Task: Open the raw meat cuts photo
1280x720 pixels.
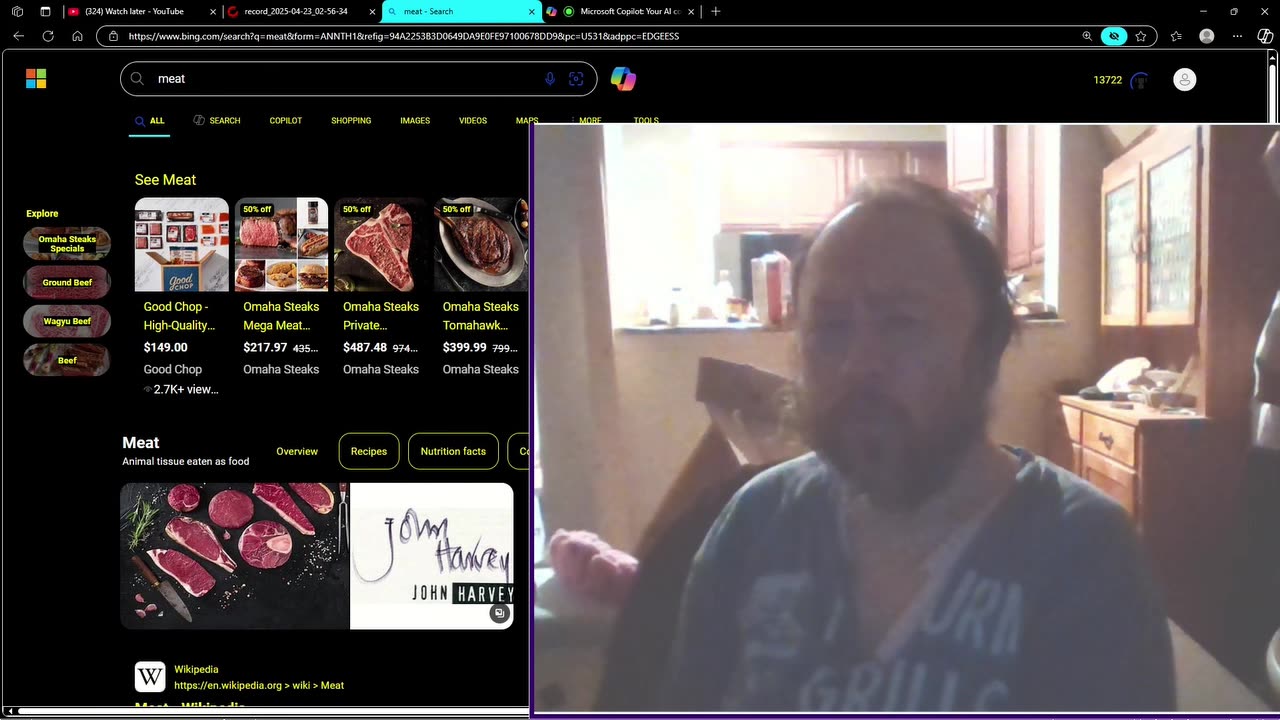Action: (235, 556)
